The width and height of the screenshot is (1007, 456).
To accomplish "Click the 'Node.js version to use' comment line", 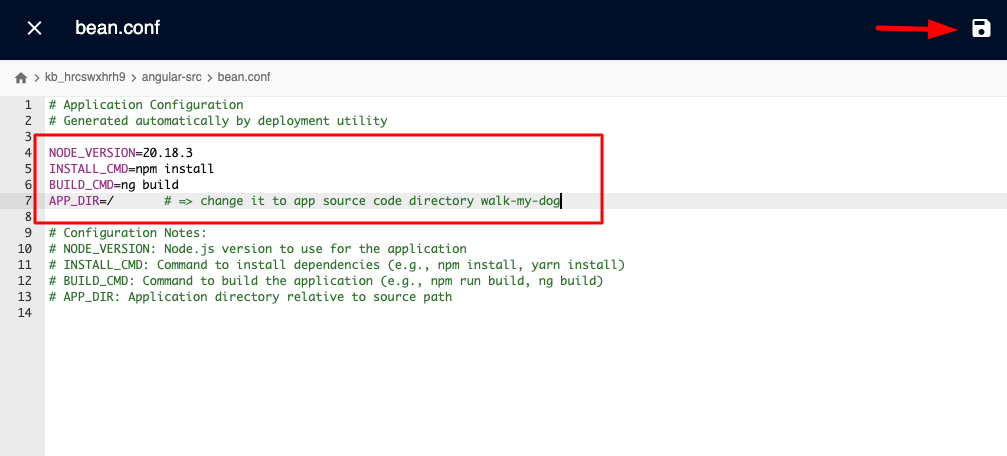I will (258, 249).
